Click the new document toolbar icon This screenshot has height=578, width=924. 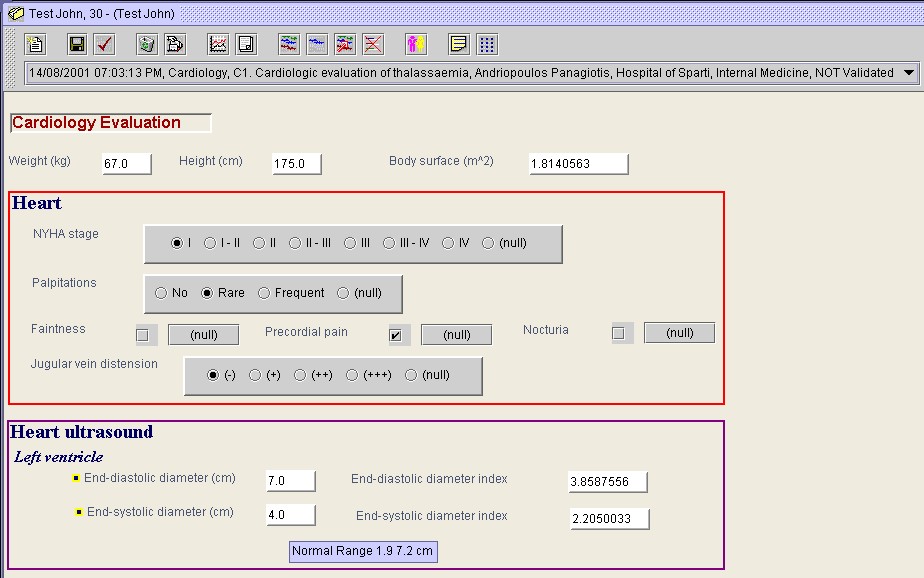pyautogui.click(x=35, y=44)
